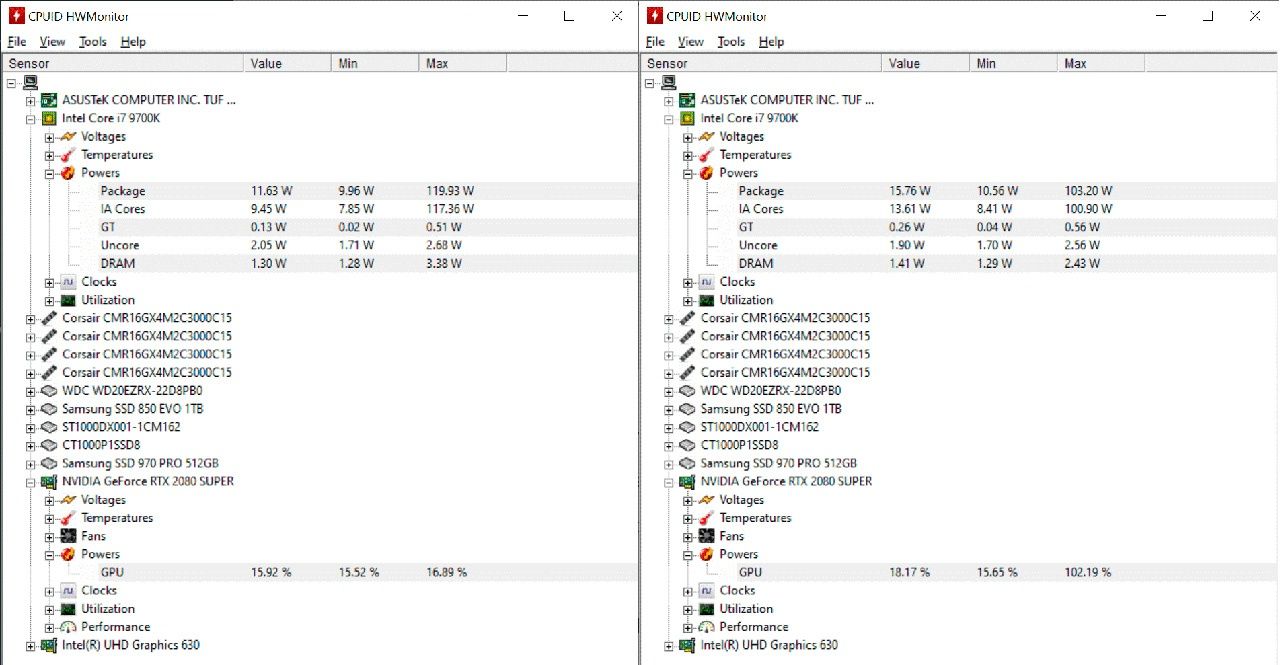Image resolution: width=1280 pixels, height=665 pixels.
Task: Click the CPU Temperatures thermometer icon in right window
Action: pyautogui.click(x=706, y=155)
